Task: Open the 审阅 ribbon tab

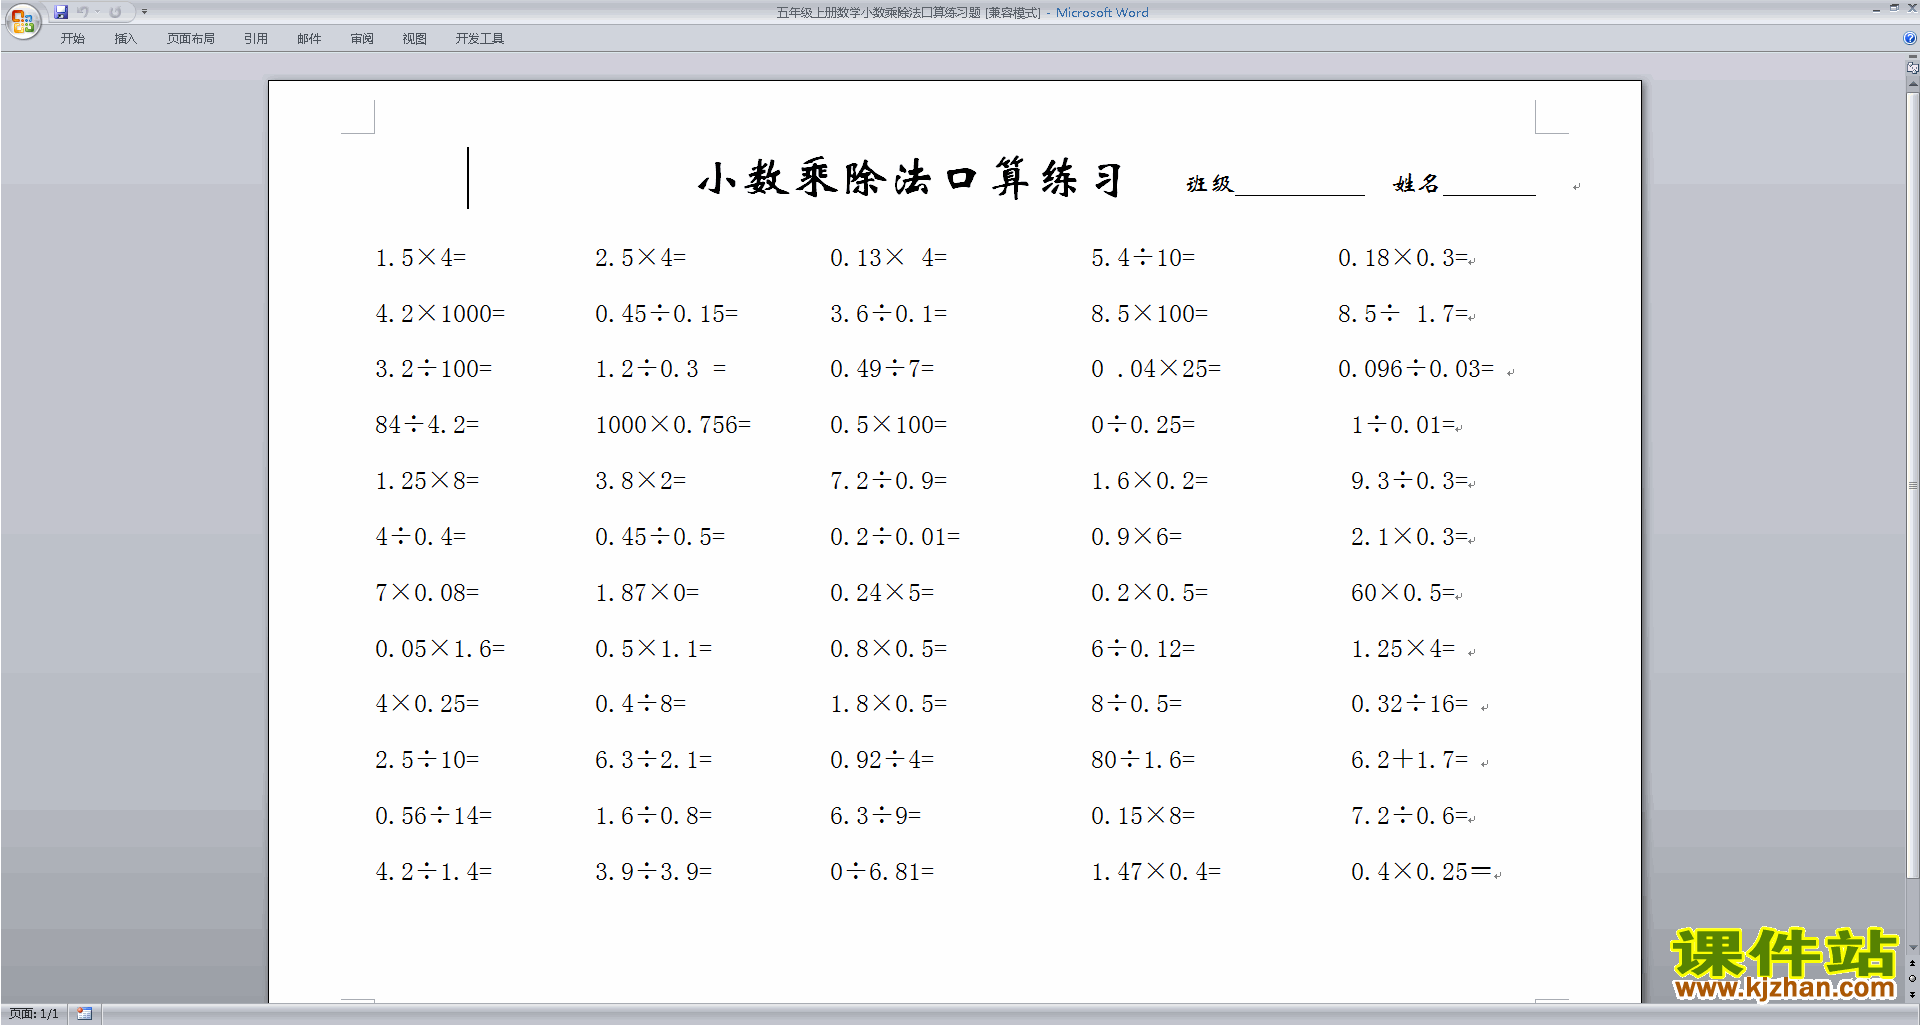Action: pos(362,39)
